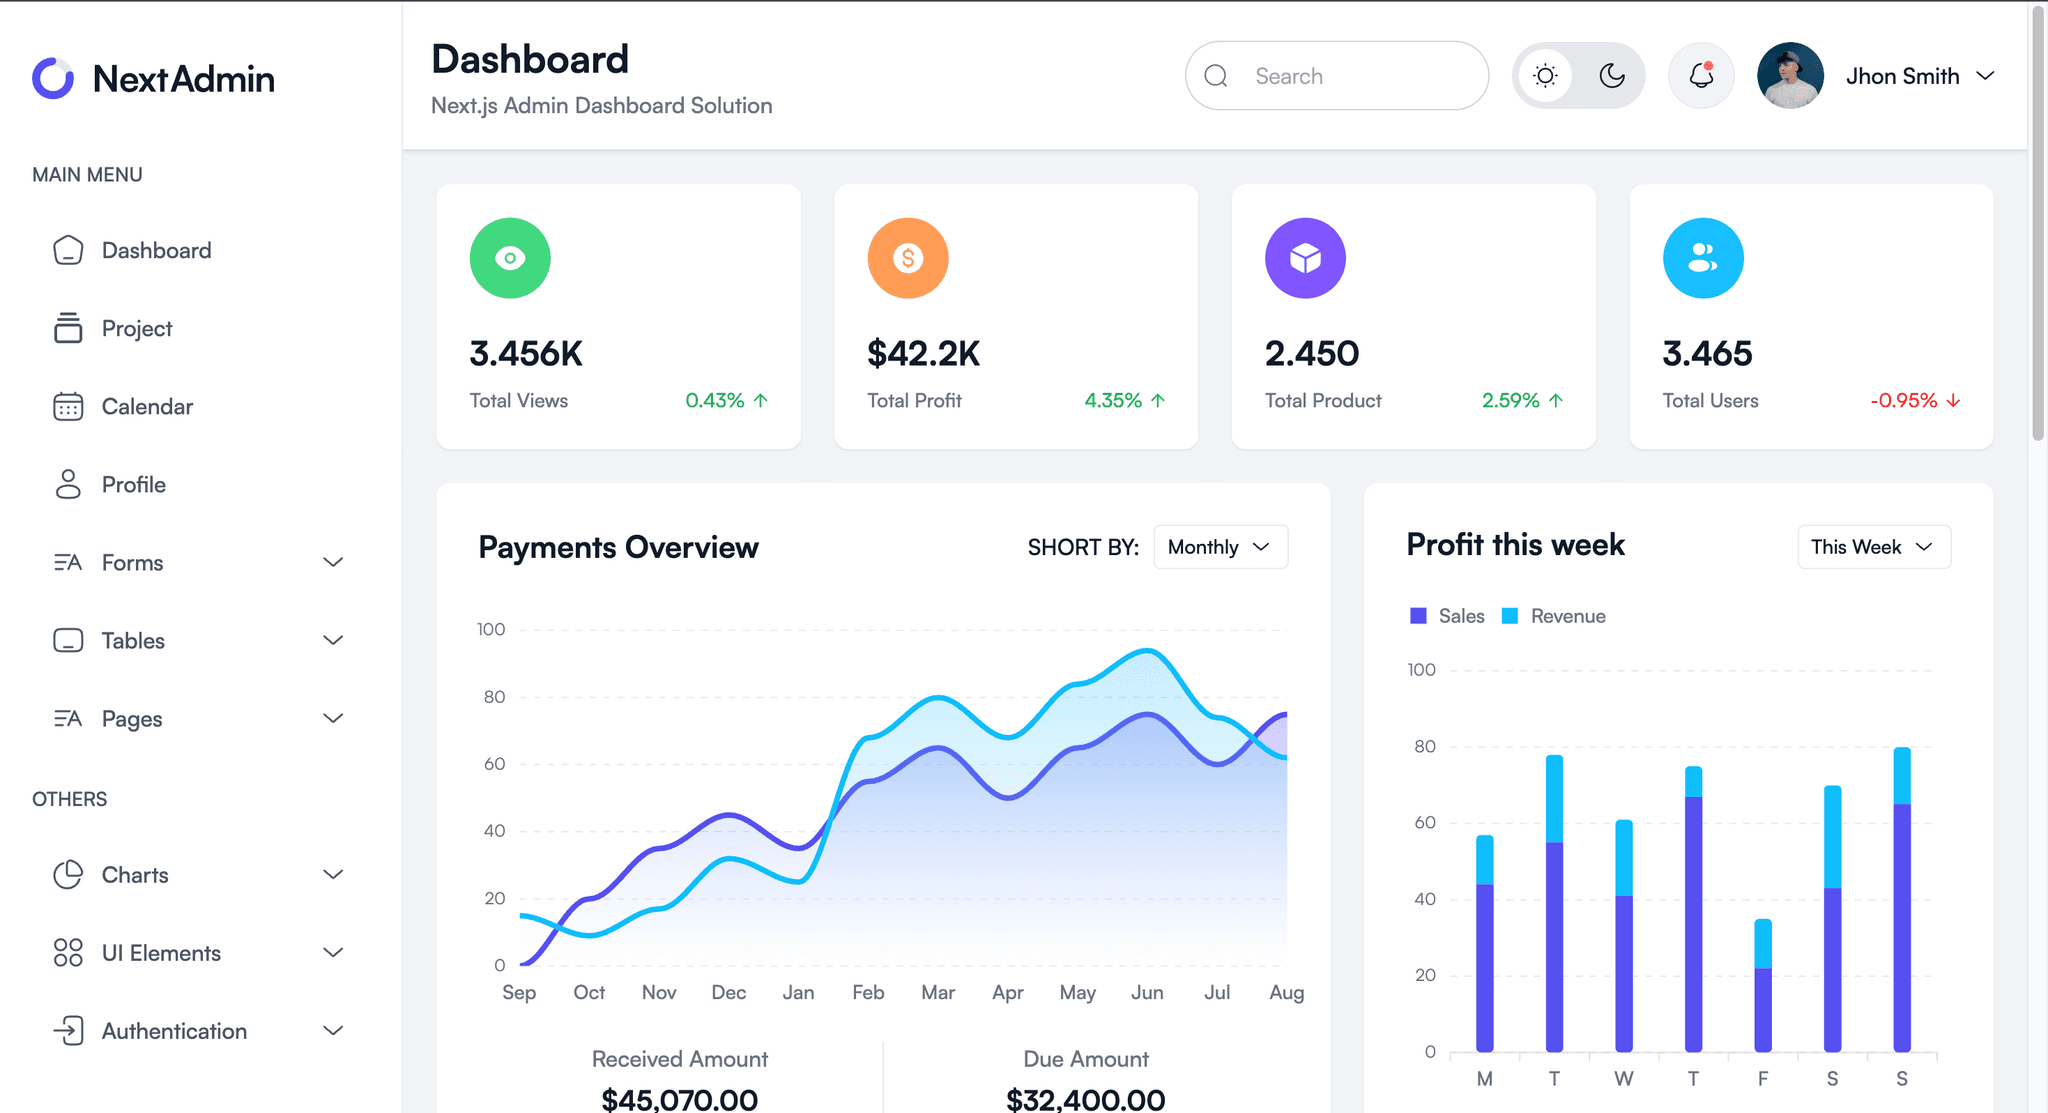The height and width of the screenshot is (1113, 2048).
Task: Click the Tables icon in sidebar
Action: (68, 640)
